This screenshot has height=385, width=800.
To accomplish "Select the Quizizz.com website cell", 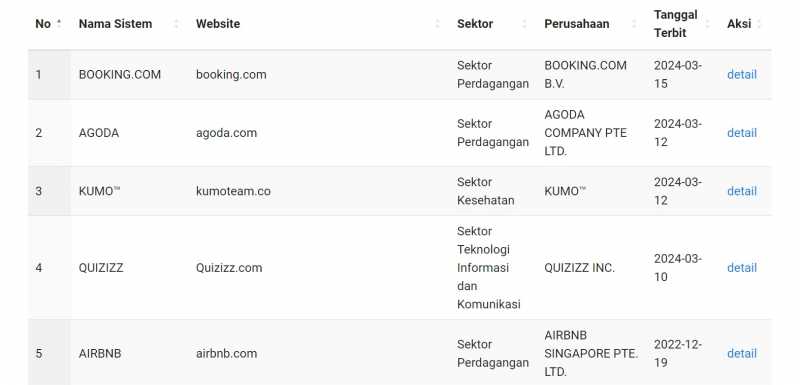I will [x=229, y=267].
